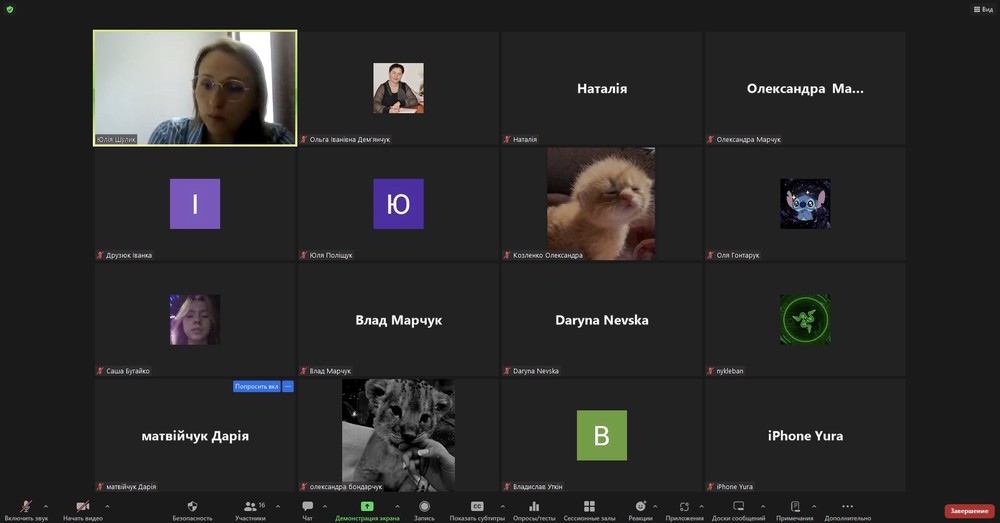Screen dimensions: 1000x523
Task: Open three-dots menu on матвійчук Дарія tile
Action: 288,387
